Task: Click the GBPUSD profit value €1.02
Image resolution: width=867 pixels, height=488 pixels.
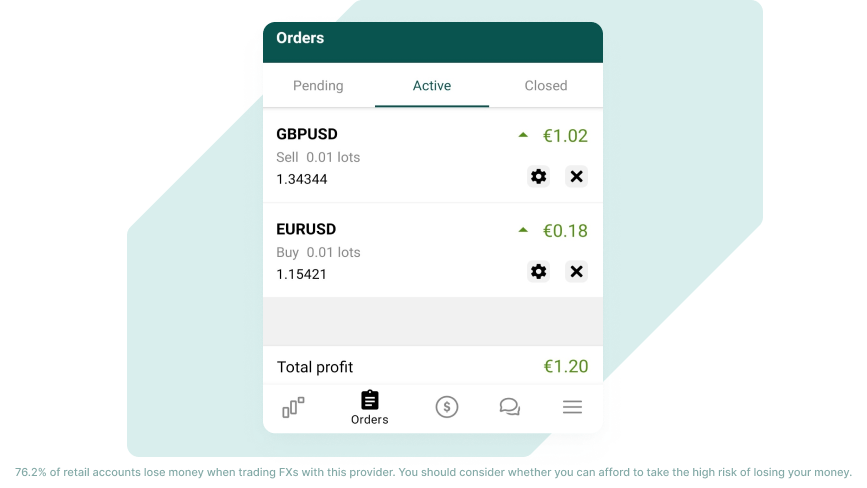Action: pyautogui.click(x=565, y=136)
